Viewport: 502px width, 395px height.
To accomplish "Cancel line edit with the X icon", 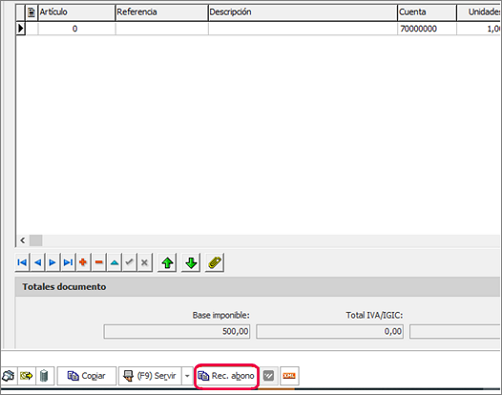I will click(144, 263).
